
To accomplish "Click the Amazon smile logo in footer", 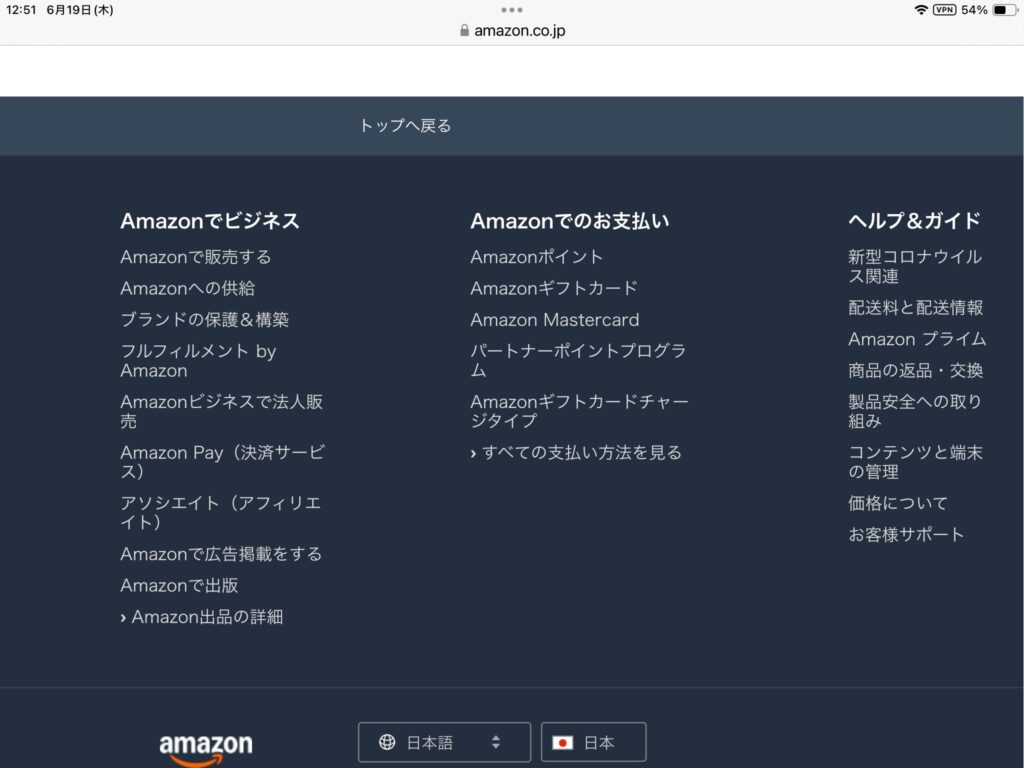I will pyautogui.click(x=206, y=749).
